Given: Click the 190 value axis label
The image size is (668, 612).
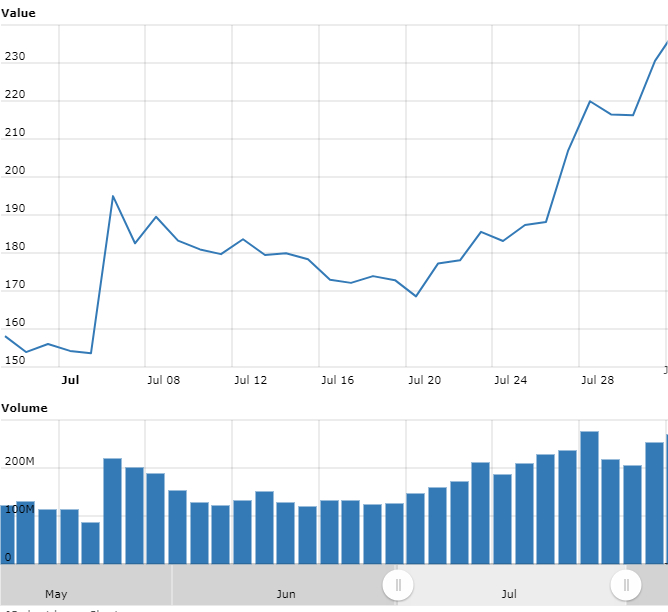Looking at the screenshot, I should point(15,208).
